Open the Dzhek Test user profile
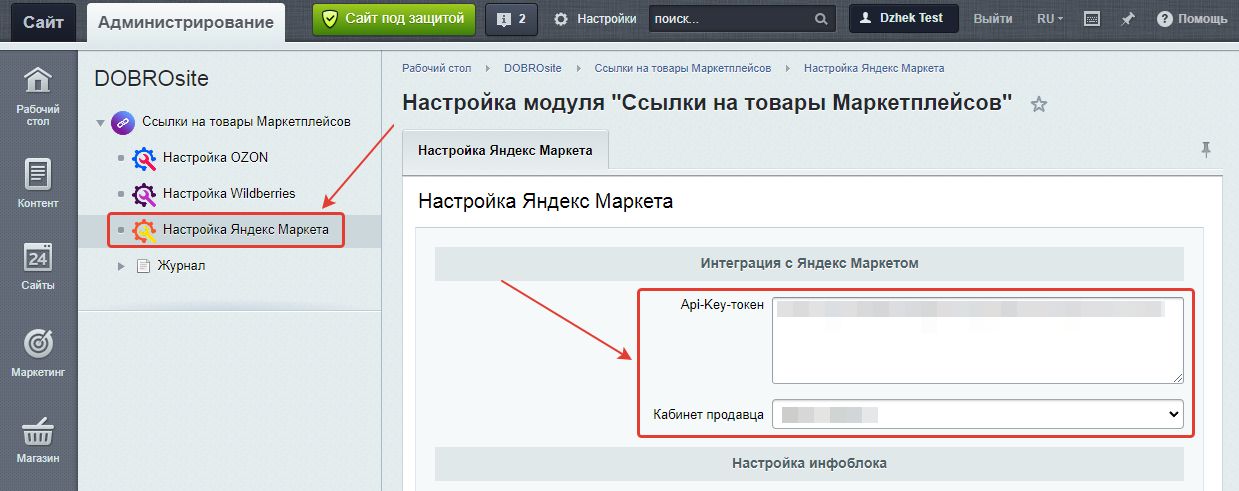The height and width of the screenshot is (491, 1239). tap(903, 19)
